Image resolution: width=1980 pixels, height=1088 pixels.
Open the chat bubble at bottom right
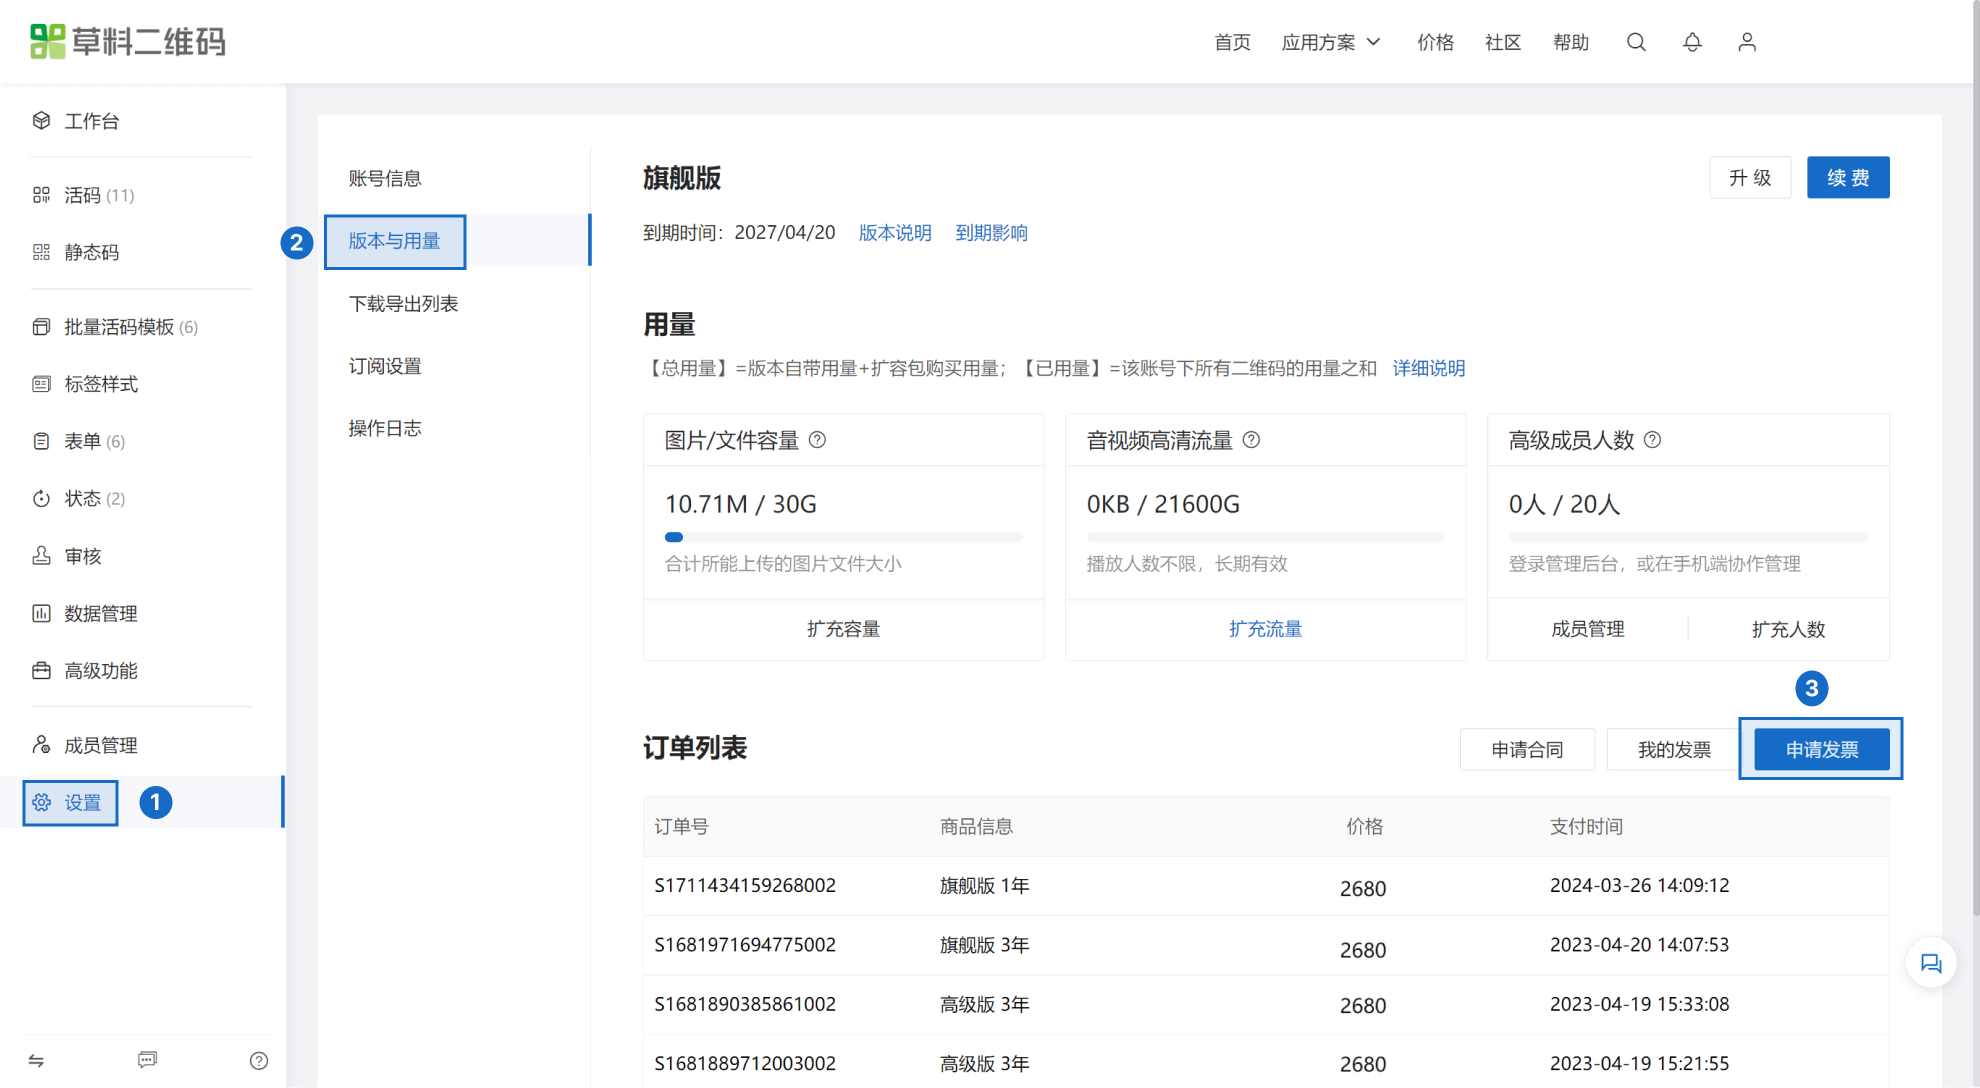(1933, 962)
